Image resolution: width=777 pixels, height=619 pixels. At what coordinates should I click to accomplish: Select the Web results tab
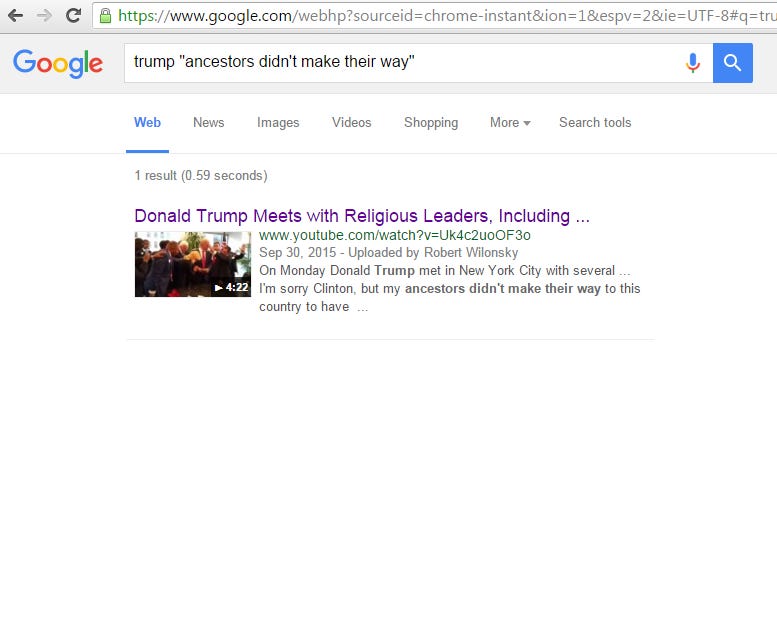[147, 122]
